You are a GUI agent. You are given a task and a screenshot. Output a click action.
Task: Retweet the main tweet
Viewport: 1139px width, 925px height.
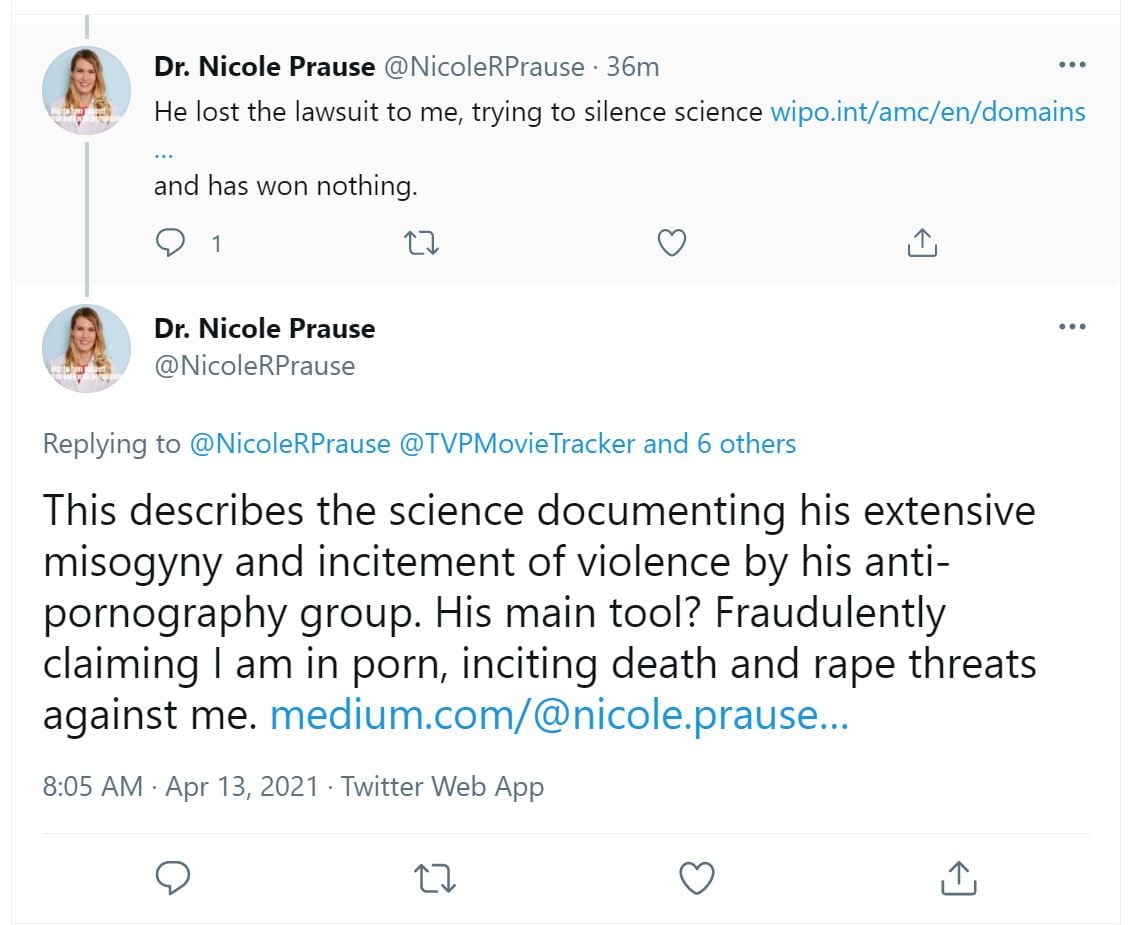click(435, 878)
